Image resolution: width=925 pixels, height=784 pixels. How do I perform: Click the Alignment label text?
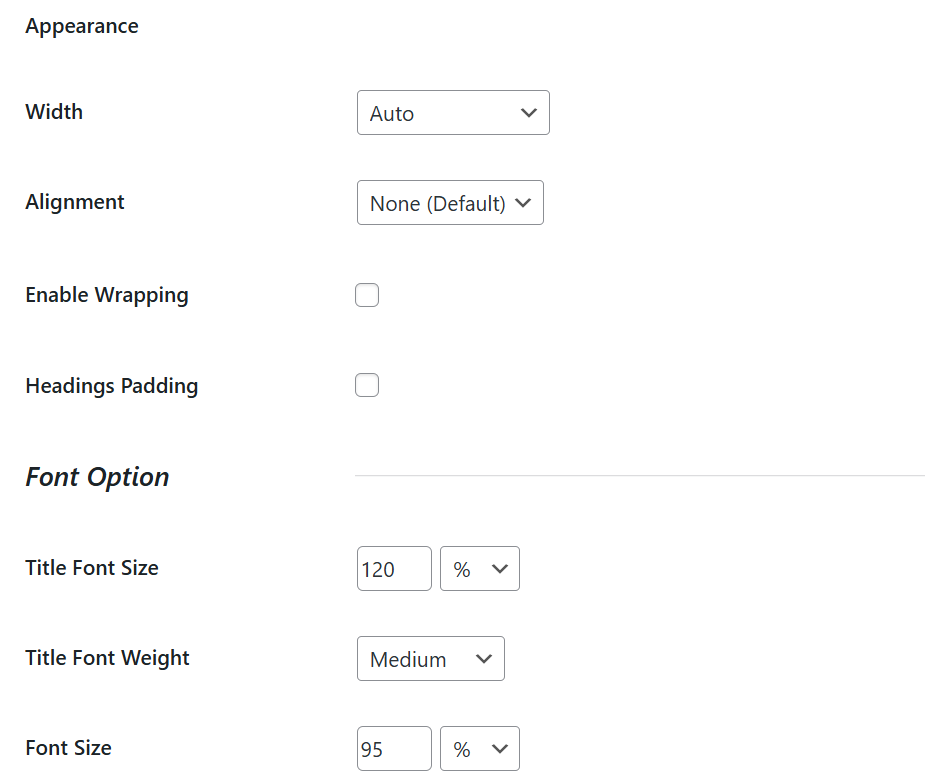pos(75,202)
